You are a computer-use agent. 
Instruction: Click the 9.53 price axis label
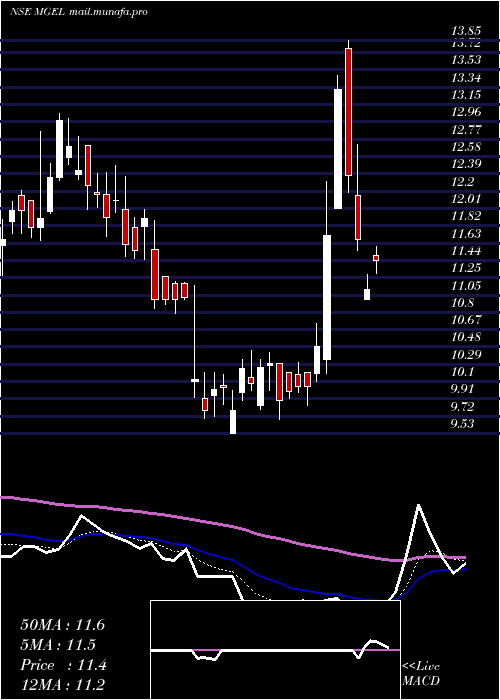click(x=462, y=424)
